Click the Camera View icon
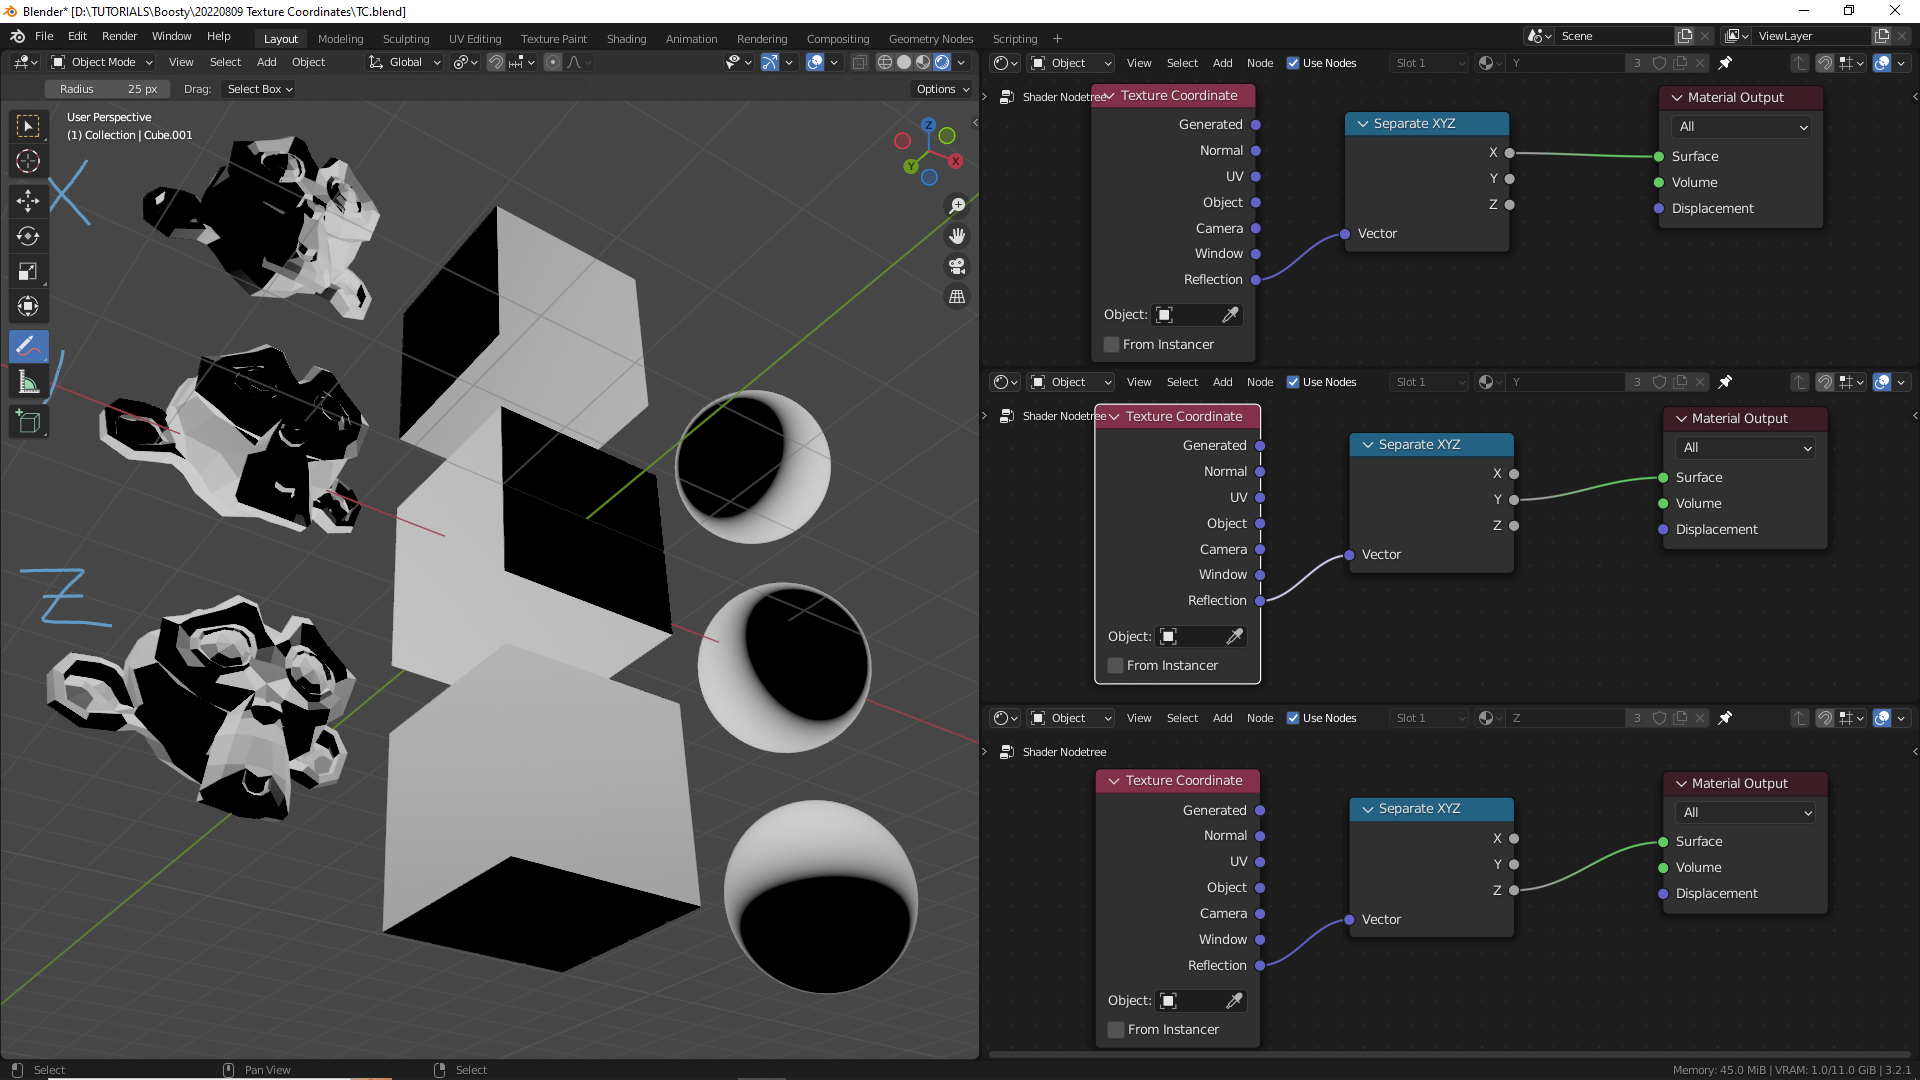 pos(957,266)
